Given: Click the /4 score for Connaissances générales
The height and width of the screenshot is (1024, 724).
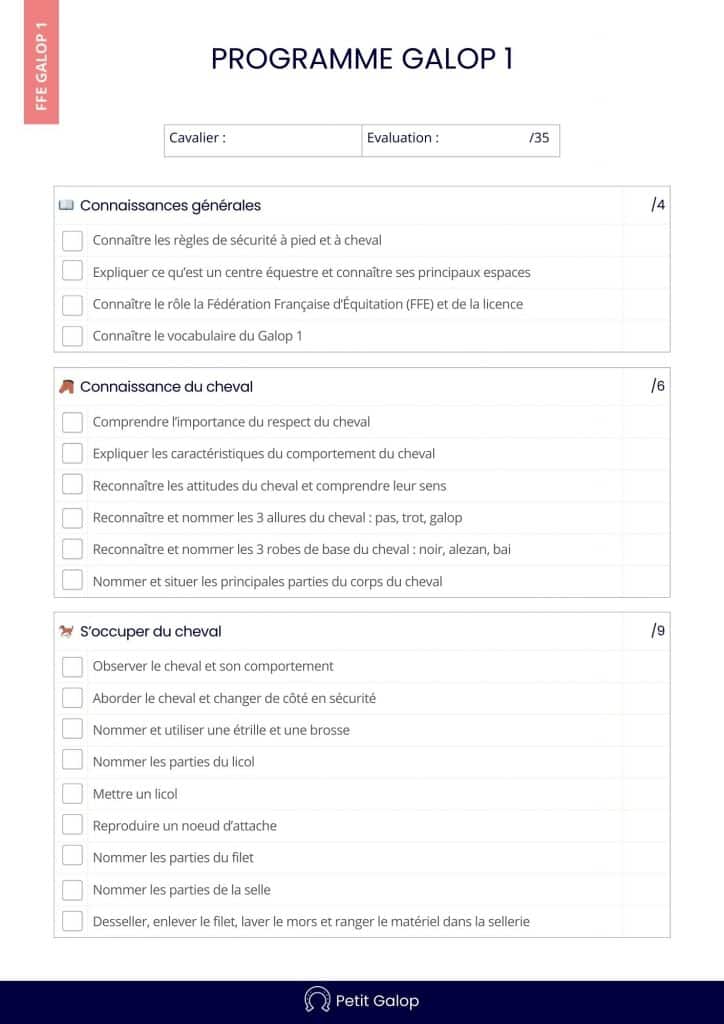Looking at the screenshot, I should [657, 205].
